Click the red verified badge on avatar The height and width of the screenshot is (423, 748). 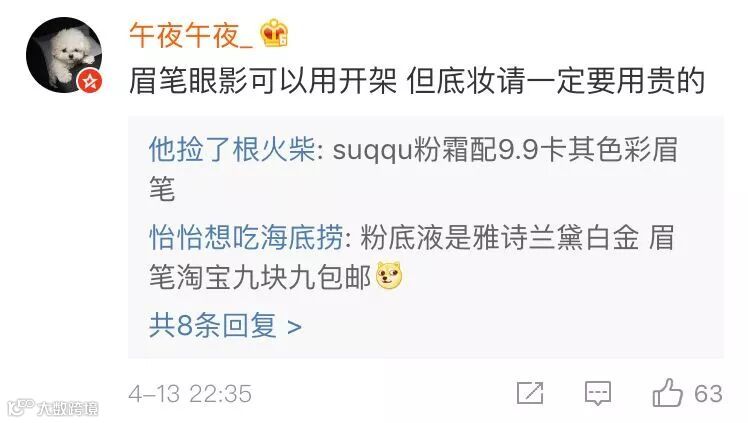(90, 81)
